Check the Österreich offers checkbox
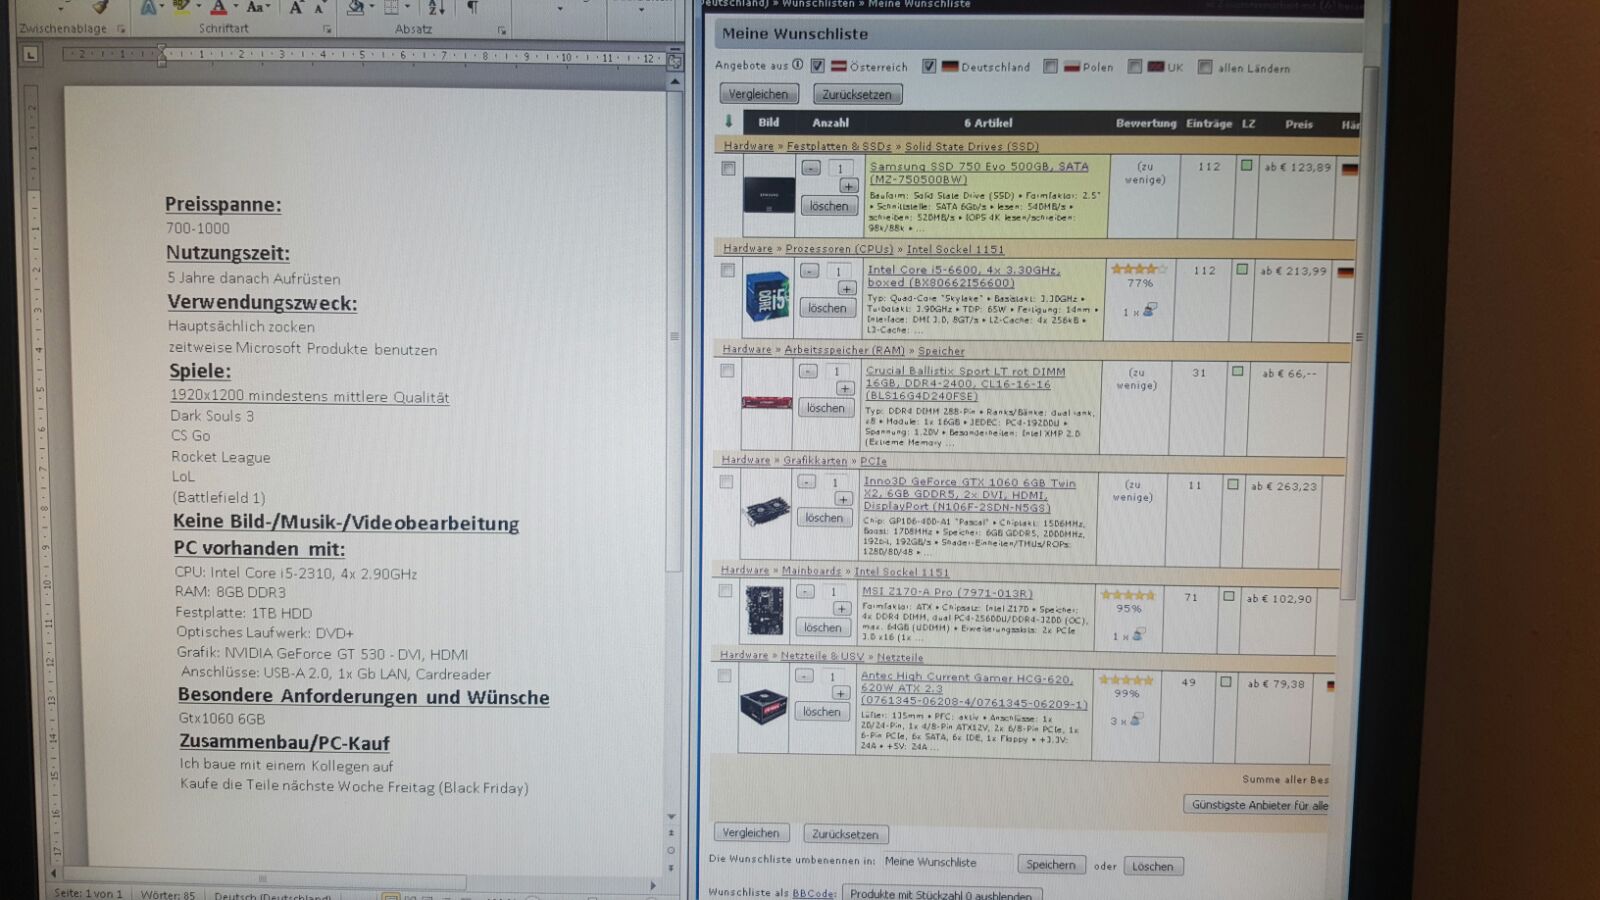Image resolution: width=1600 pixels, height=900 pixels. 817,66
